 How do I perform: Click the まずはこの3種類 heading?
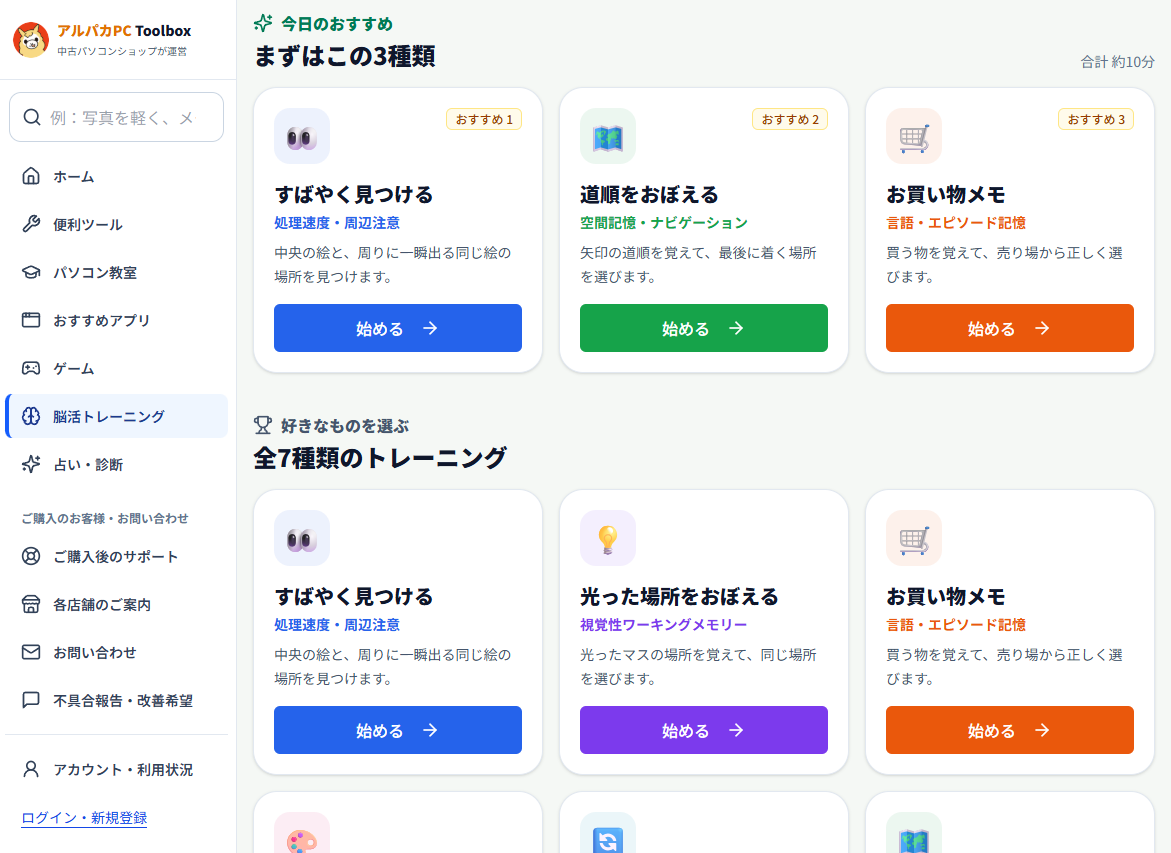click(x=344, y=56)
